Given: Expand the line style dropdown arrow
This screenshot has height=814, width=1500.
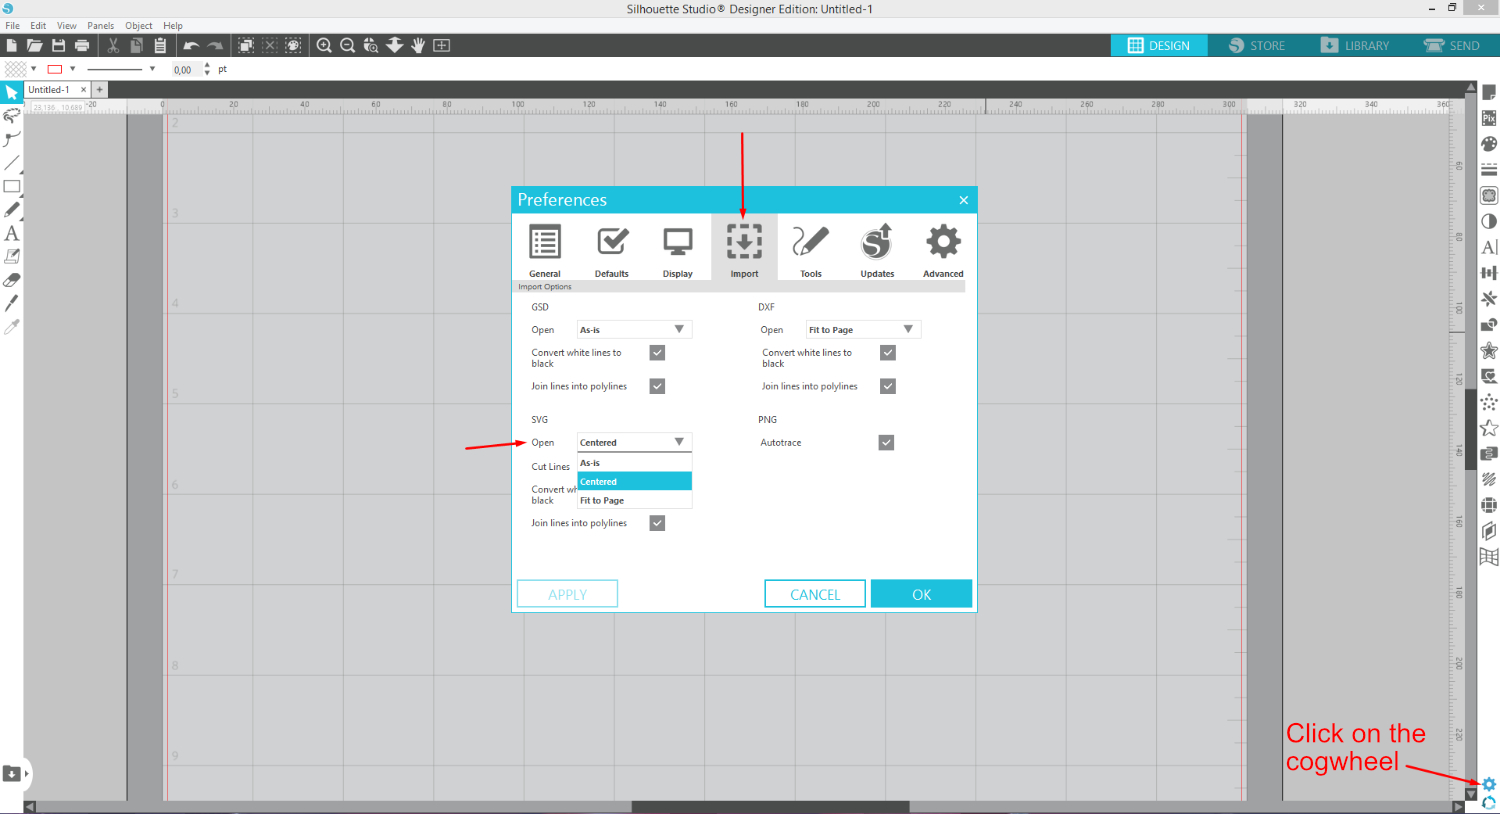Looking at the screenshot, I should (152, 69).
